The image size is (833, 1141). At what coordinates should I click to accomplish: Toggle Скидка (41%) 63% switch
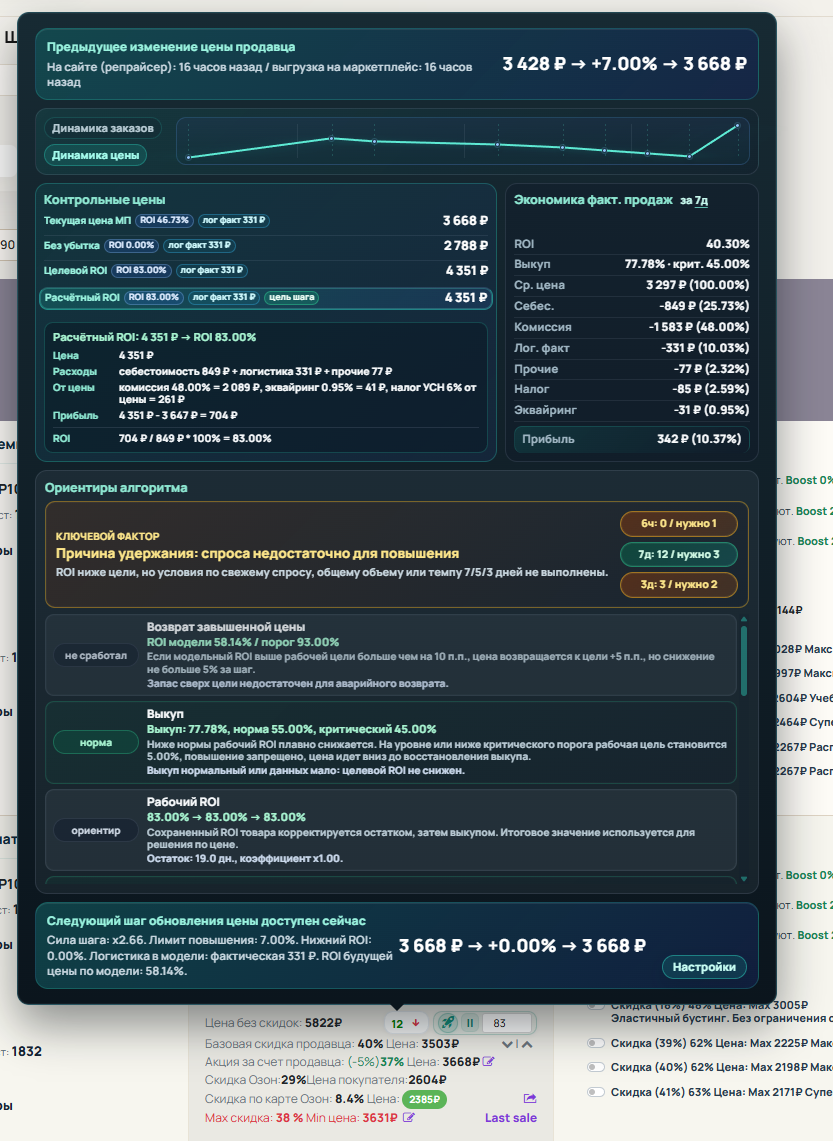point(596,1092)
